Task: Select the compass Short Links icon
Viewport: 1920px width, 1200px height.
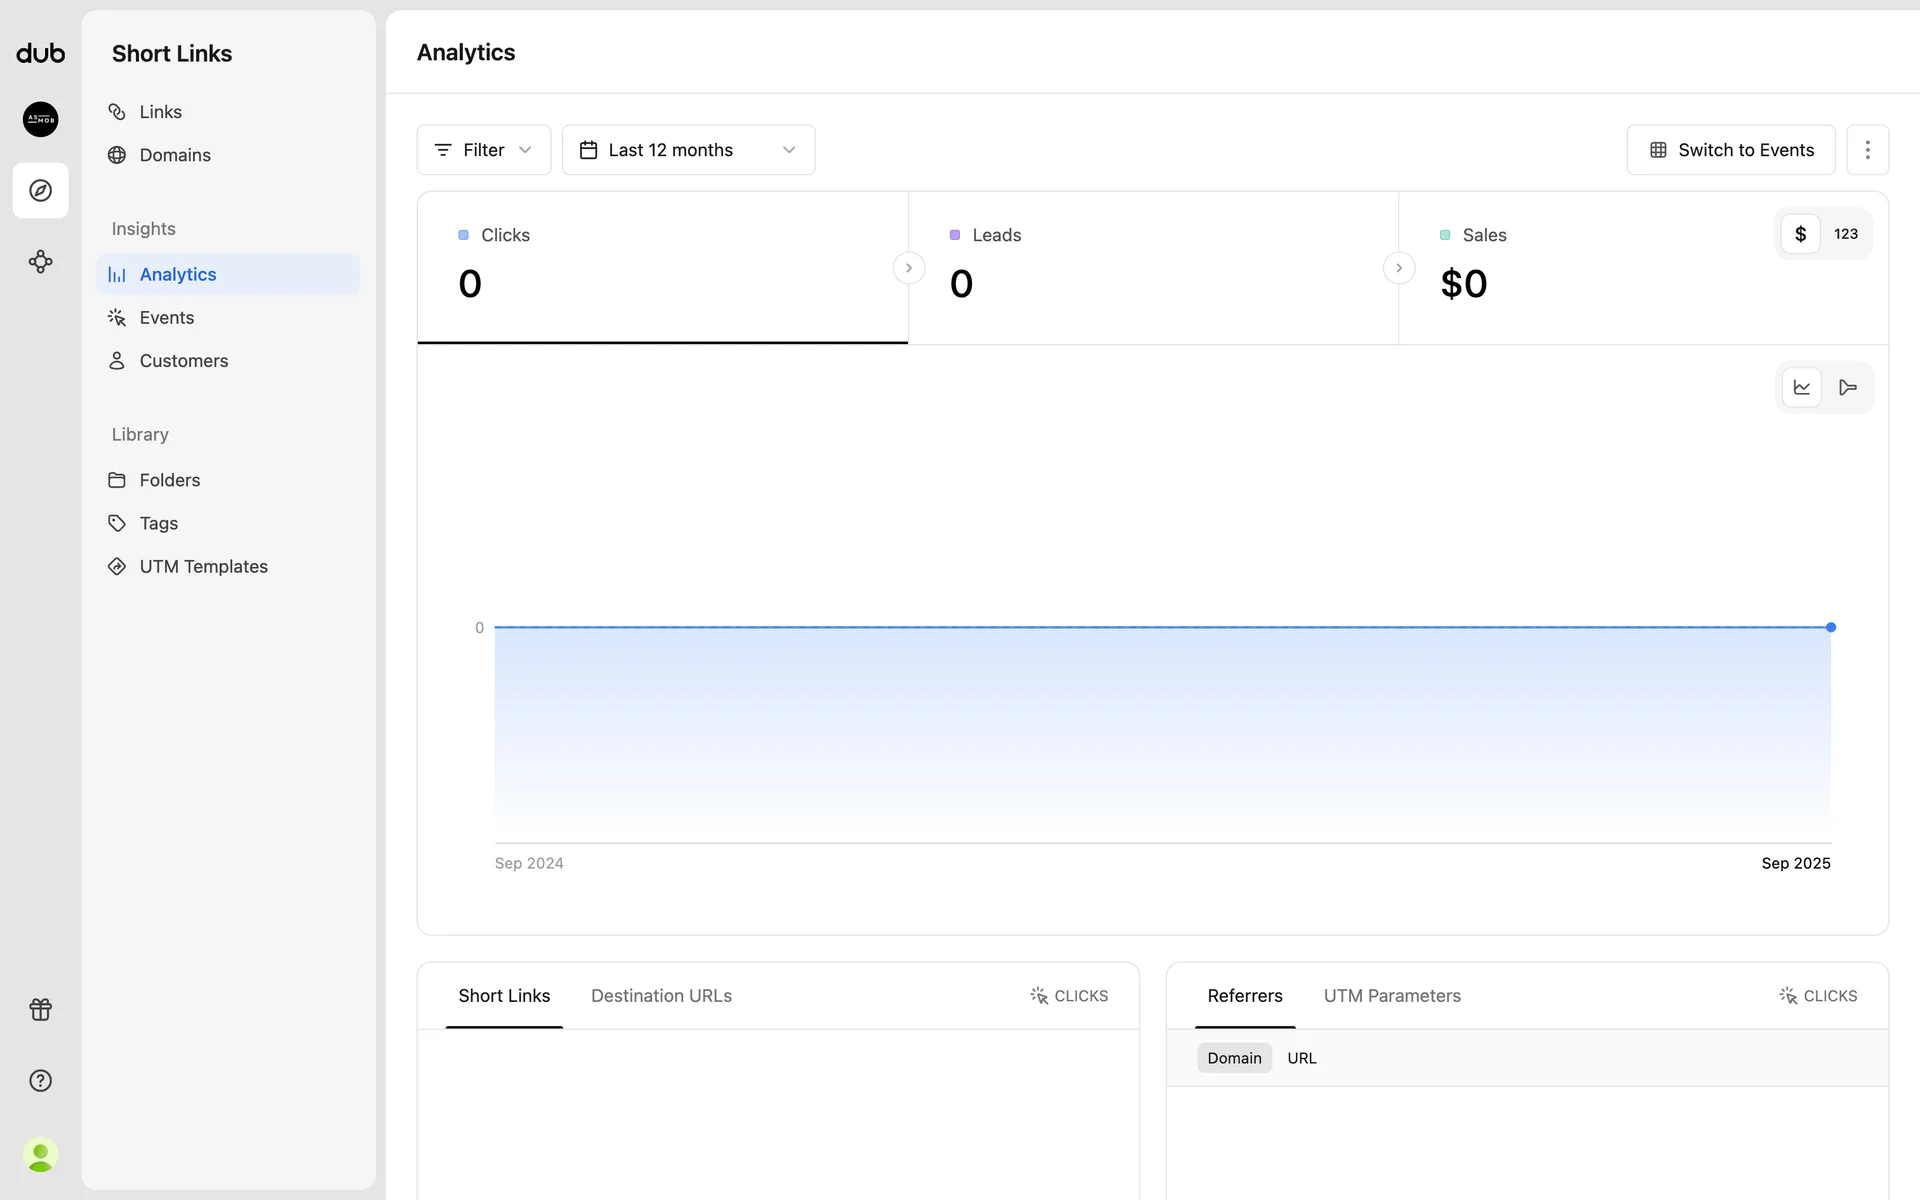Action: tap(40, 190)
